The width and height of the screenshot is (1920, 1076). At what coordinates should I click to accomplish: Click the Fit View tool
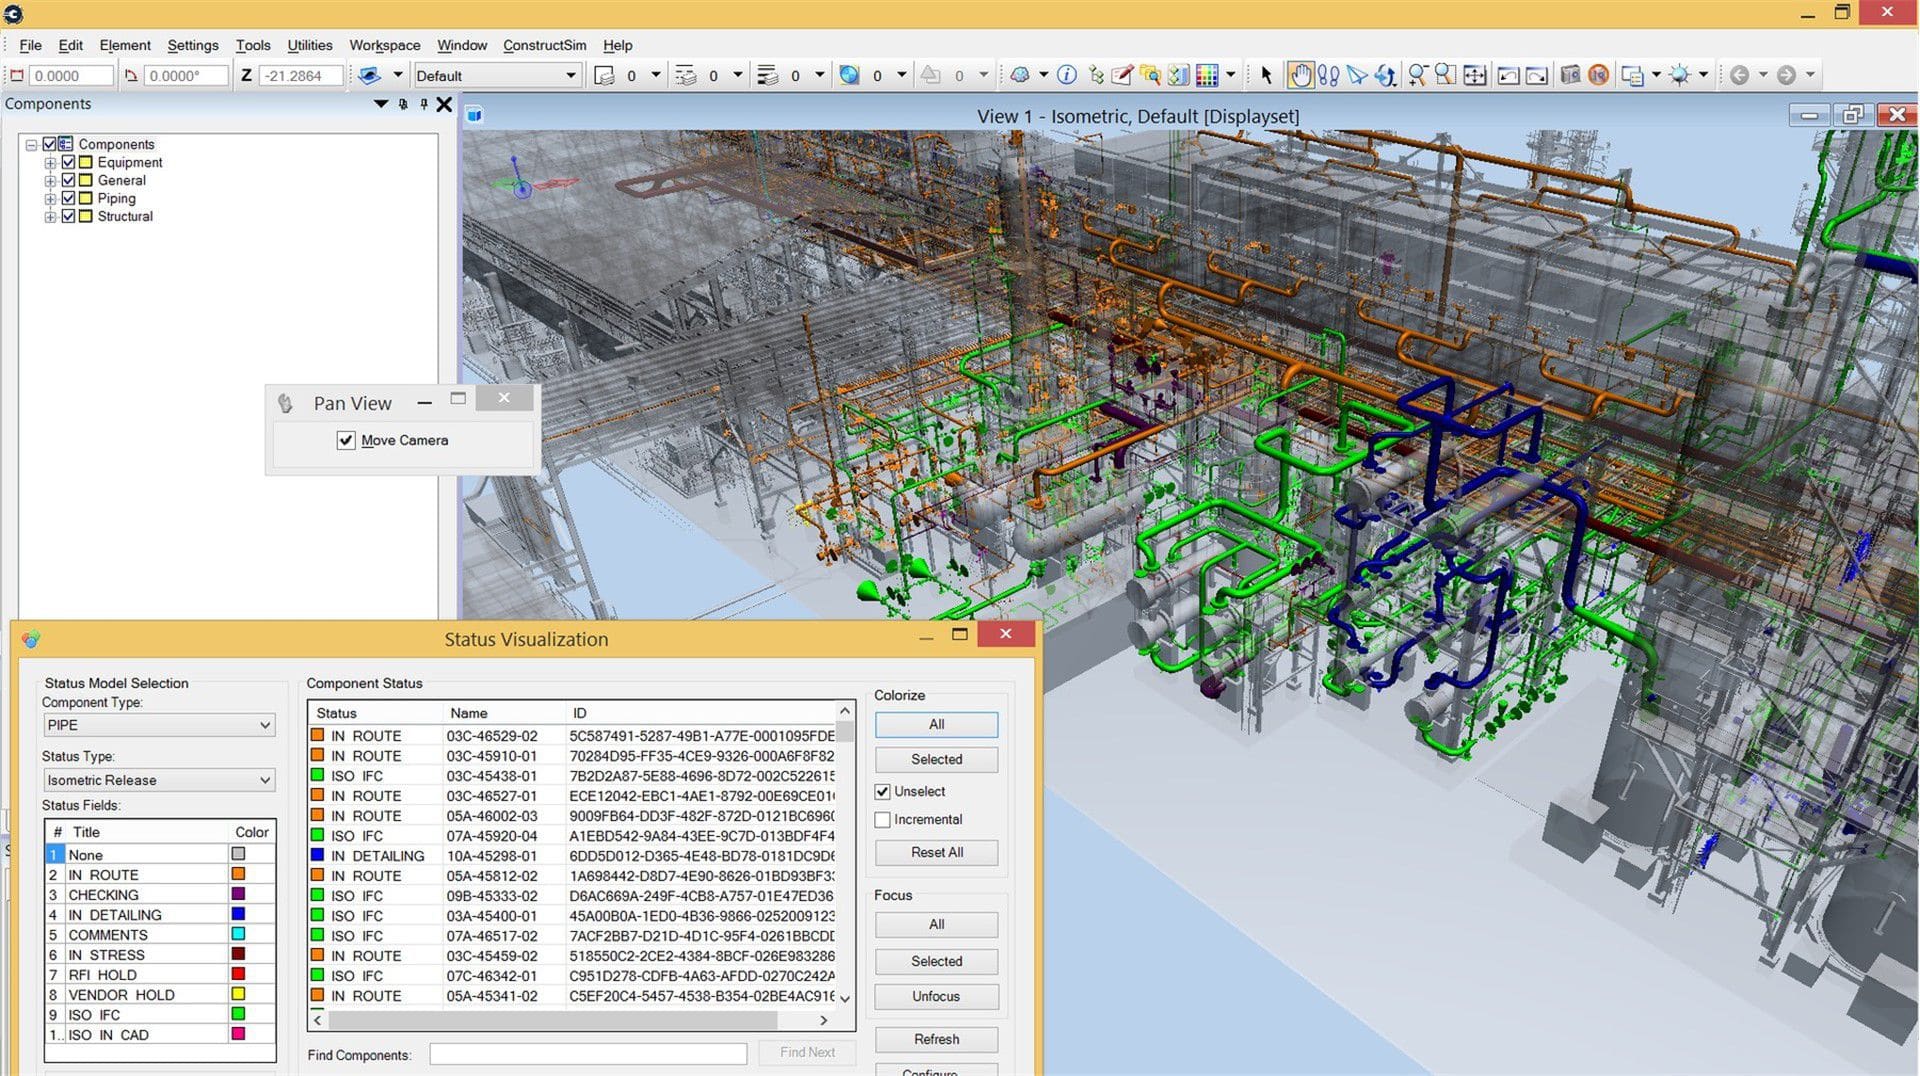click(1475, 74)
